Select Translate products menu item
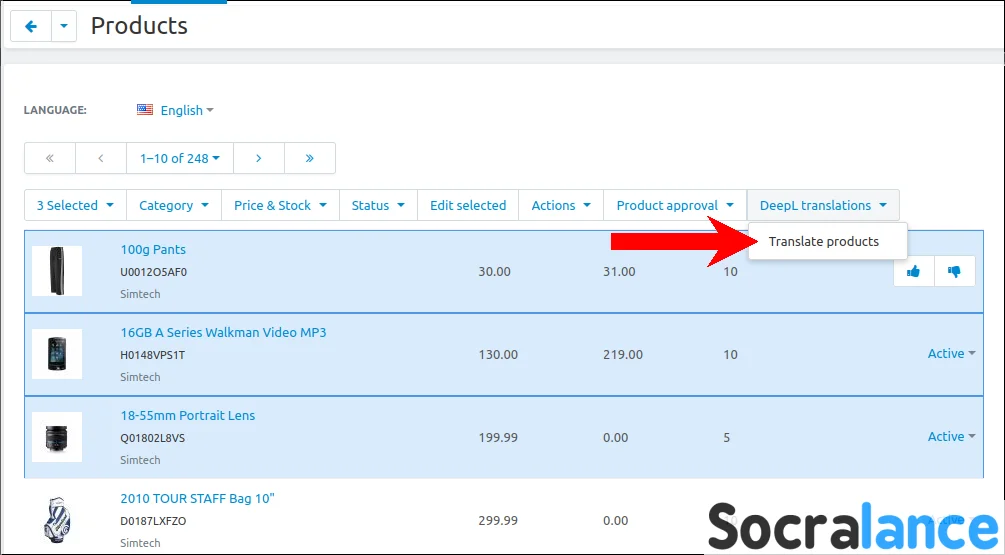This screenshot has width=1005, height=555. [824, 241]
